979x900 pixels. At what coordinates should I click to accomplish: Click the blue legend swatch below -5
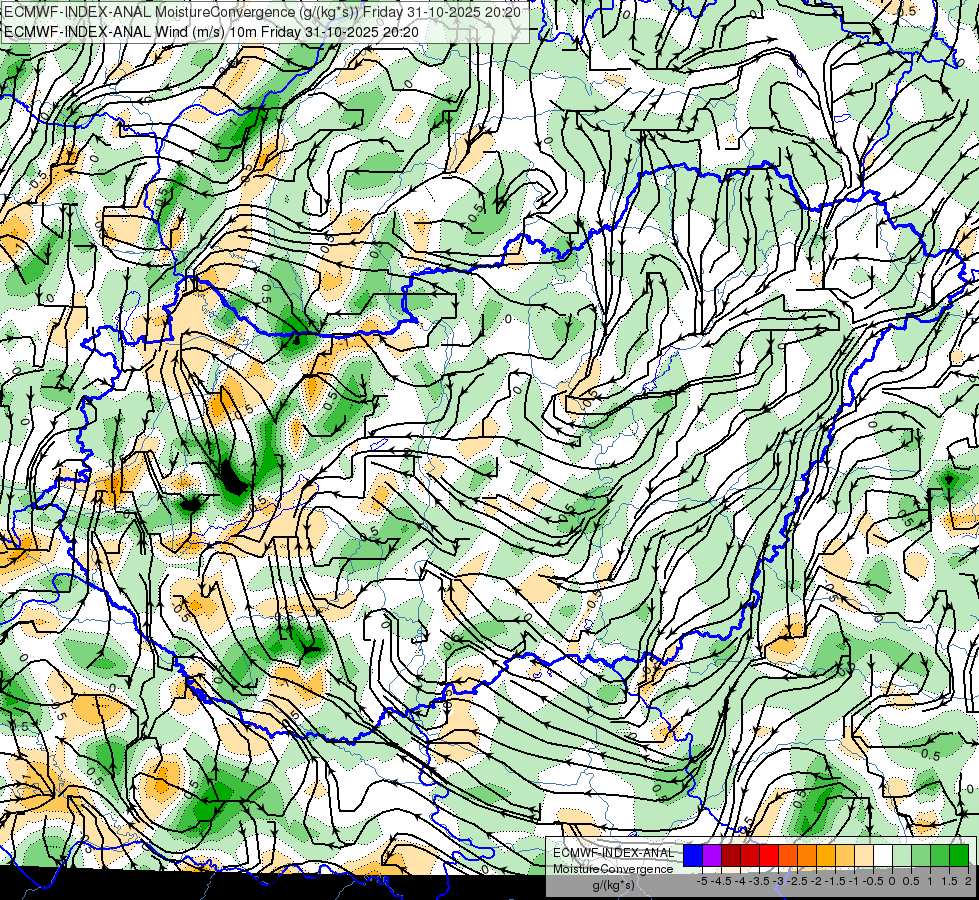(x=693, y=855)
